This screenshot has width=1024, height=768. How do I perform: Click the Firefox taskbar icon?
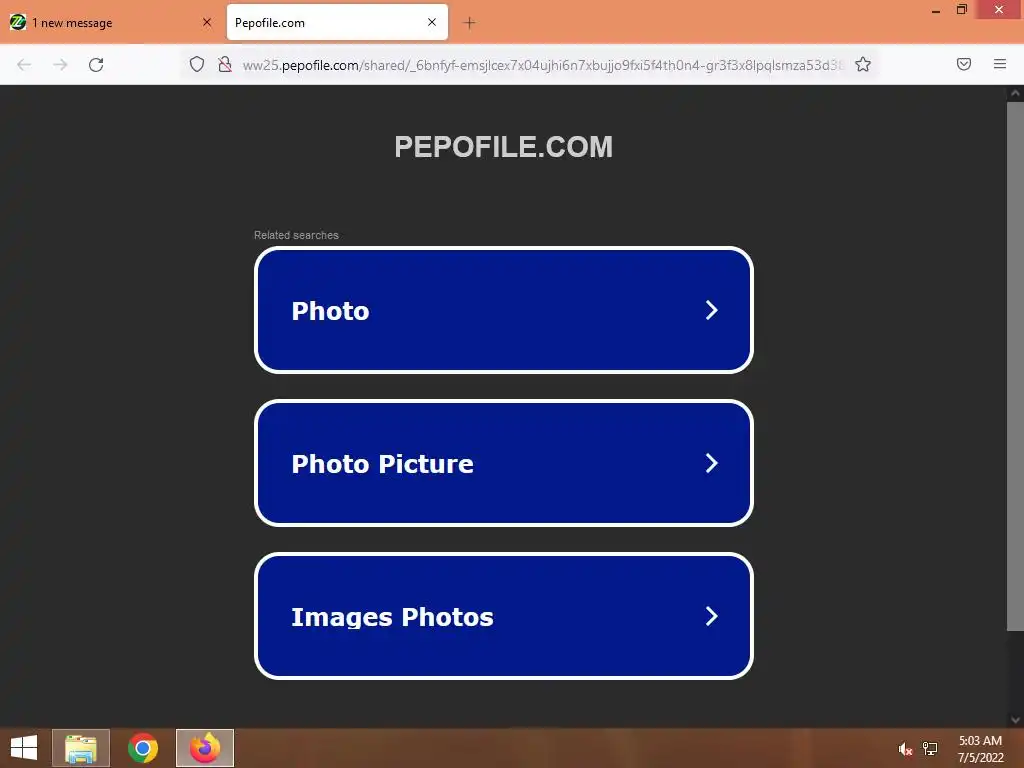[205, 748]
